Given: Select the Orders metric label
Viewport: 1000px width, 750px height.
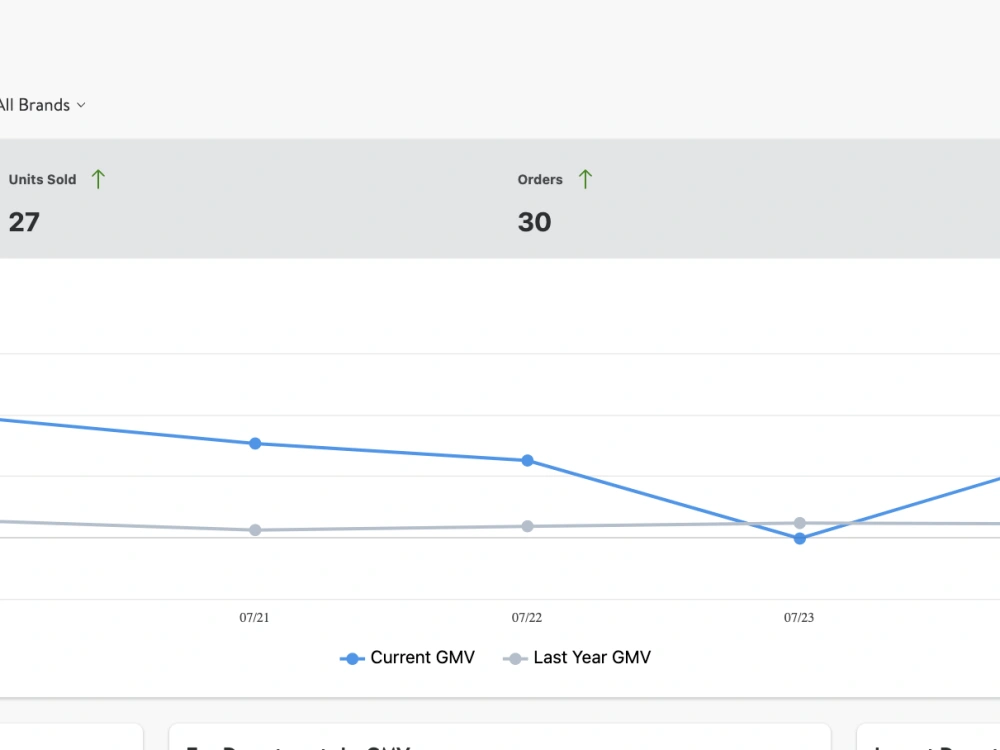Looking at the screenshot, I should click(x=540, y=180).
